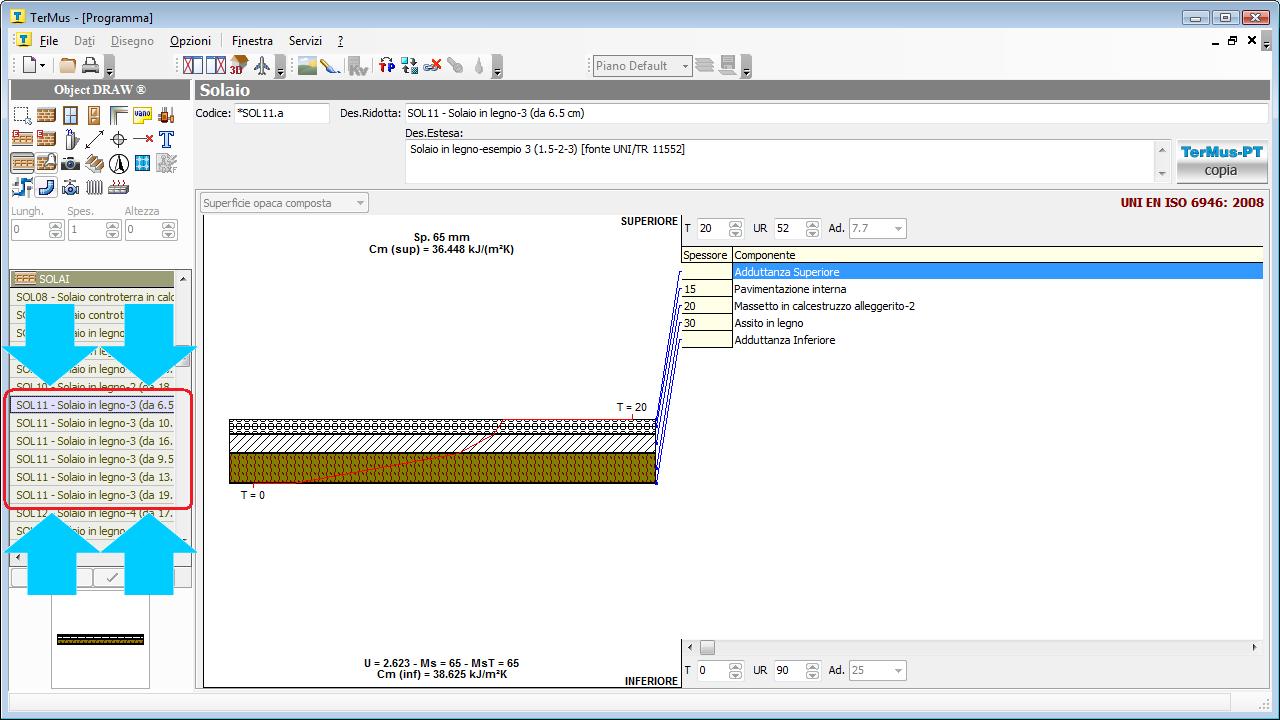Increase the superior T temperature stepper
This screenshot has width=1280, height=720.
click(736, 224)
